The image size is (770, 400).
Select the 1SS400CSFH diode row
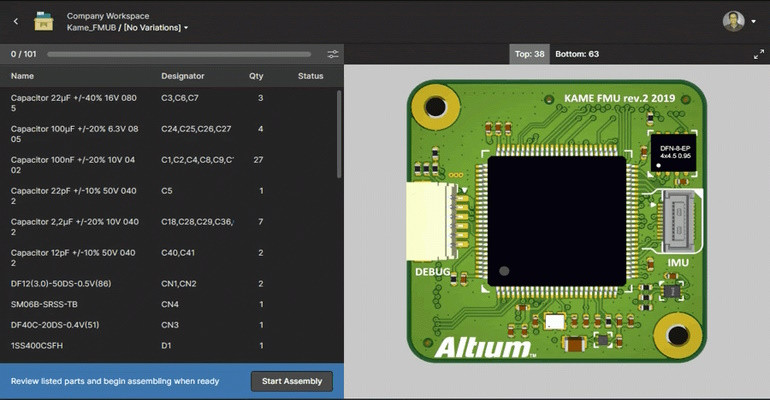pos(168,346)
